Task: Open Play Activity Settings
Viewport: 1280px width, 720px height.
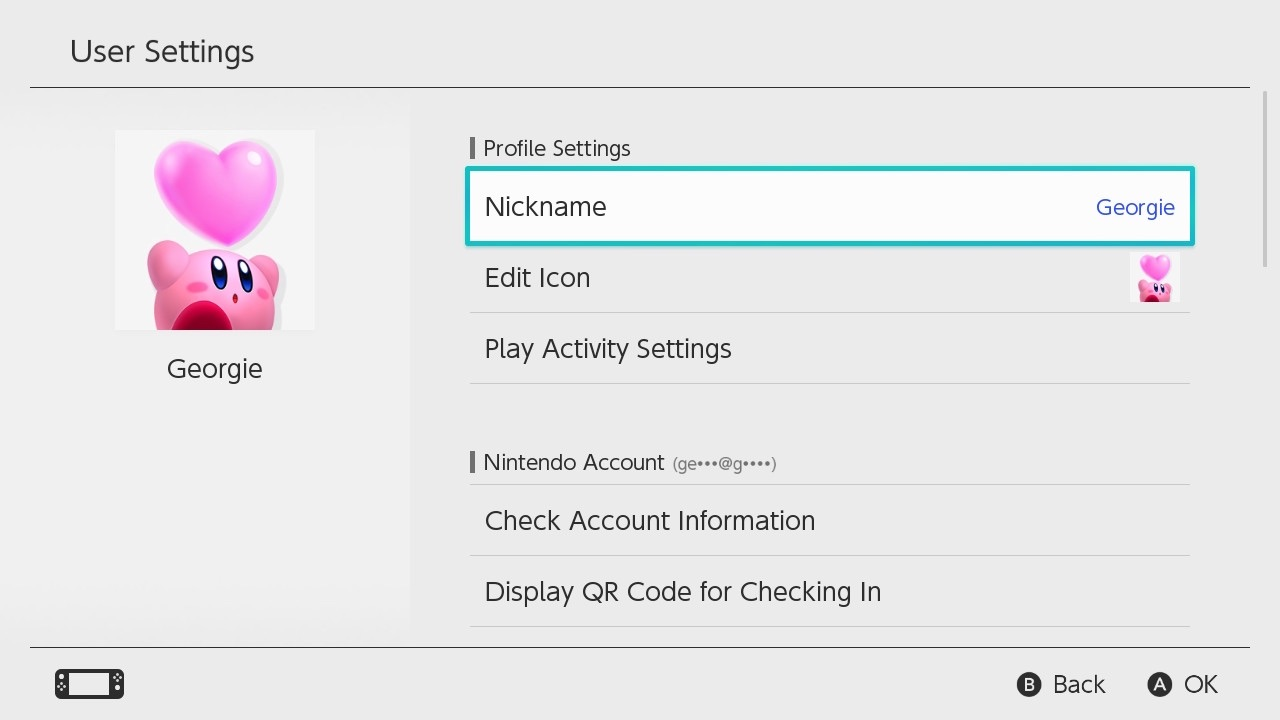Action: [830, 348]
